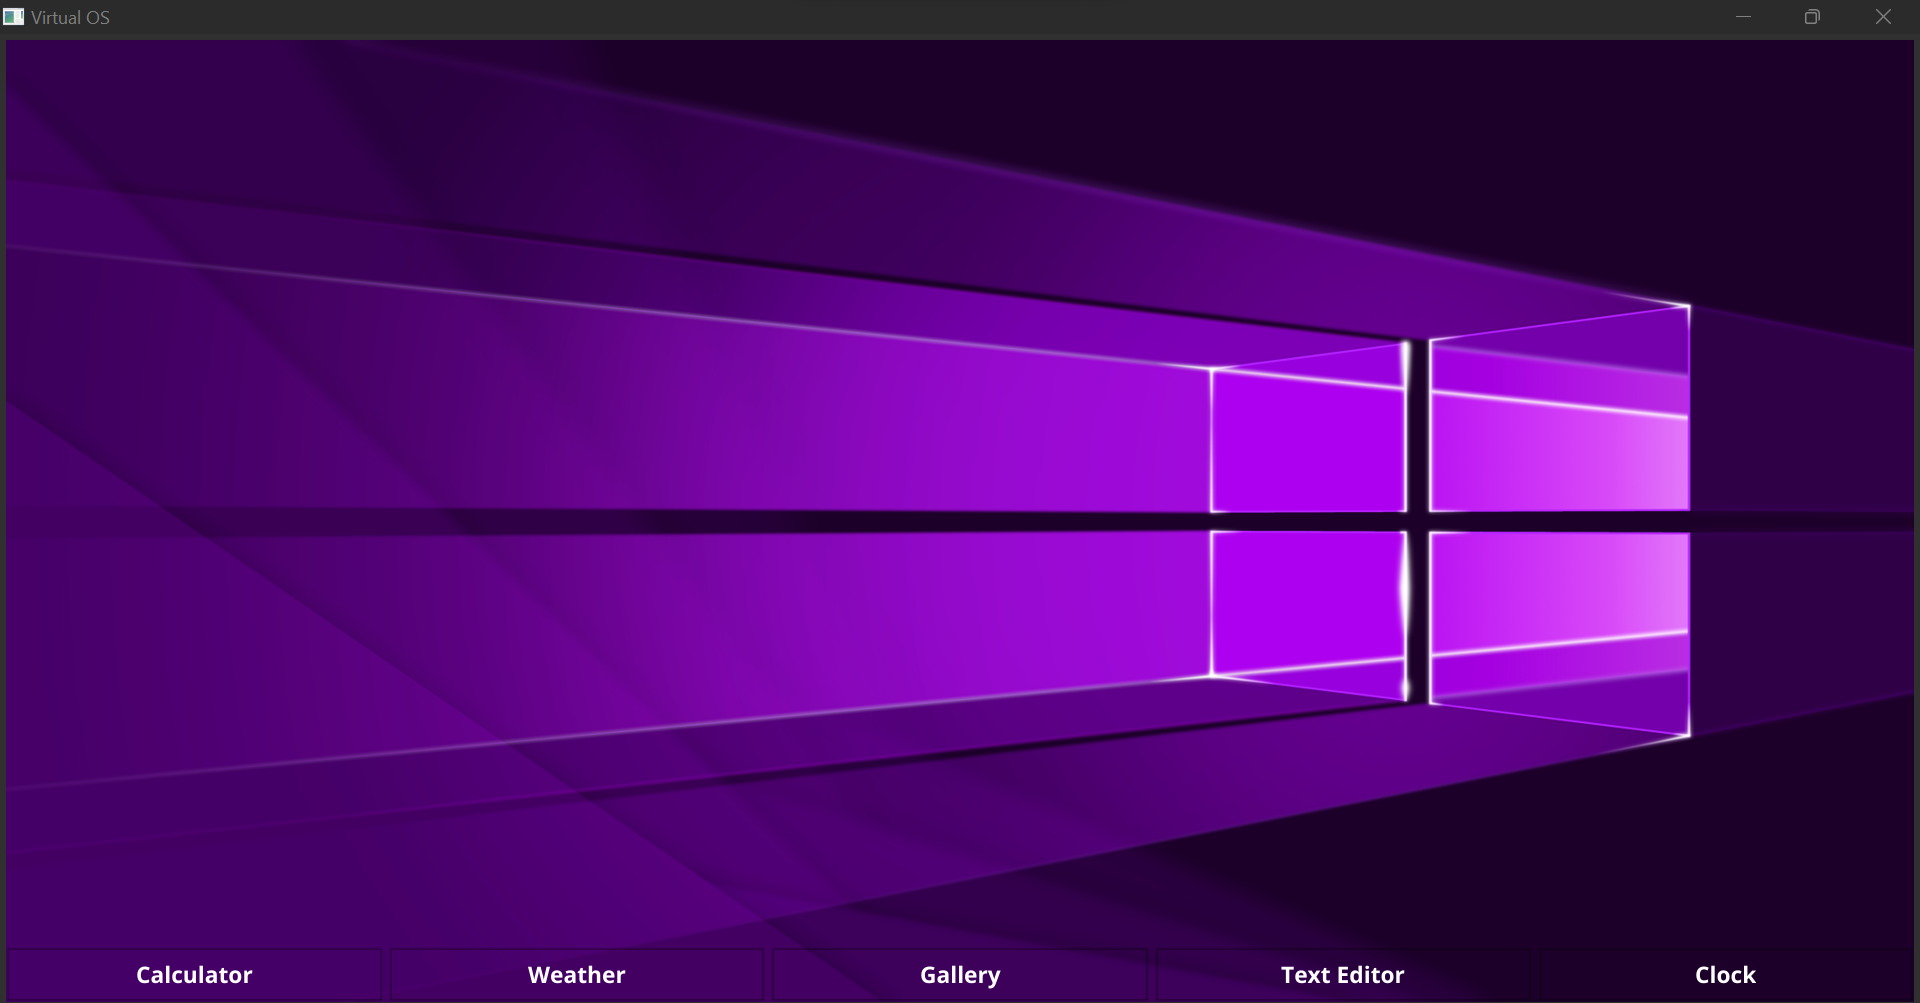This screenshot has height=1003, width=1920.
Task: Start the Text Editor app
Action: click(1343, 975)
